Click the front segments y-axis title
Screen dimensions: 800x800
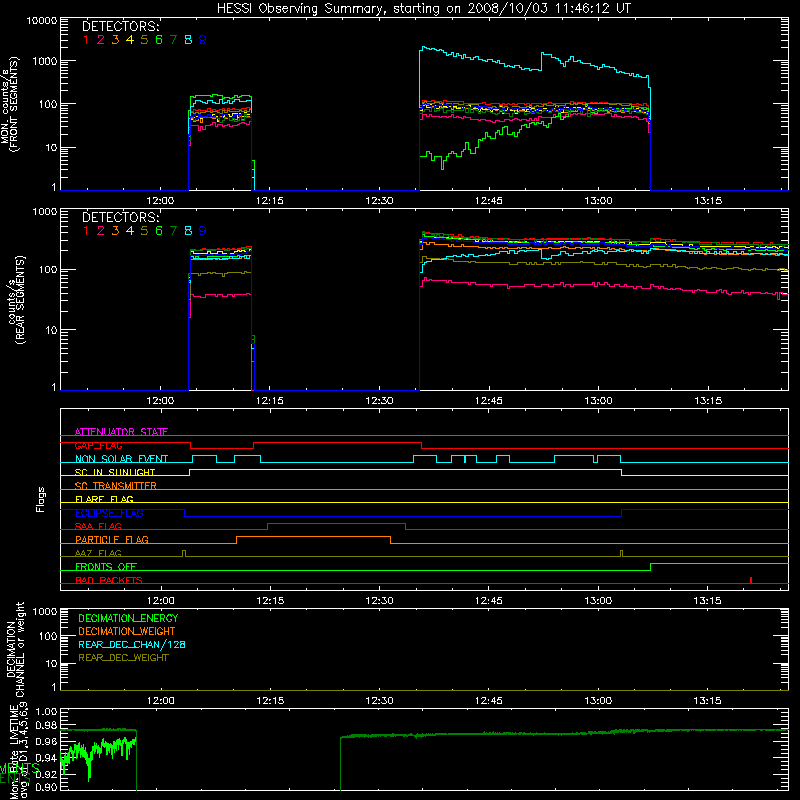pos(9,105)
